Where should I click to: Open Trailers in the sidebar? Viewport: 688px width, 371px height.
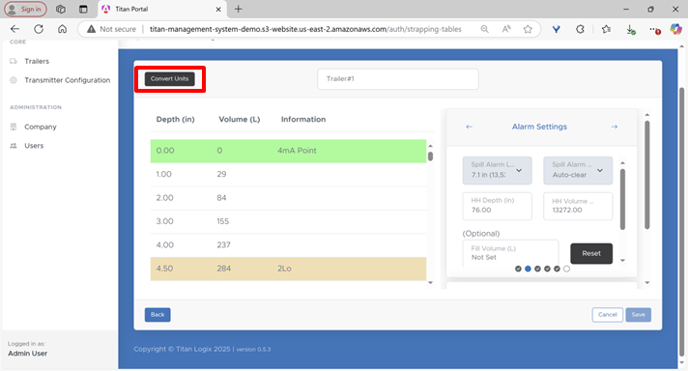[36, 61]
